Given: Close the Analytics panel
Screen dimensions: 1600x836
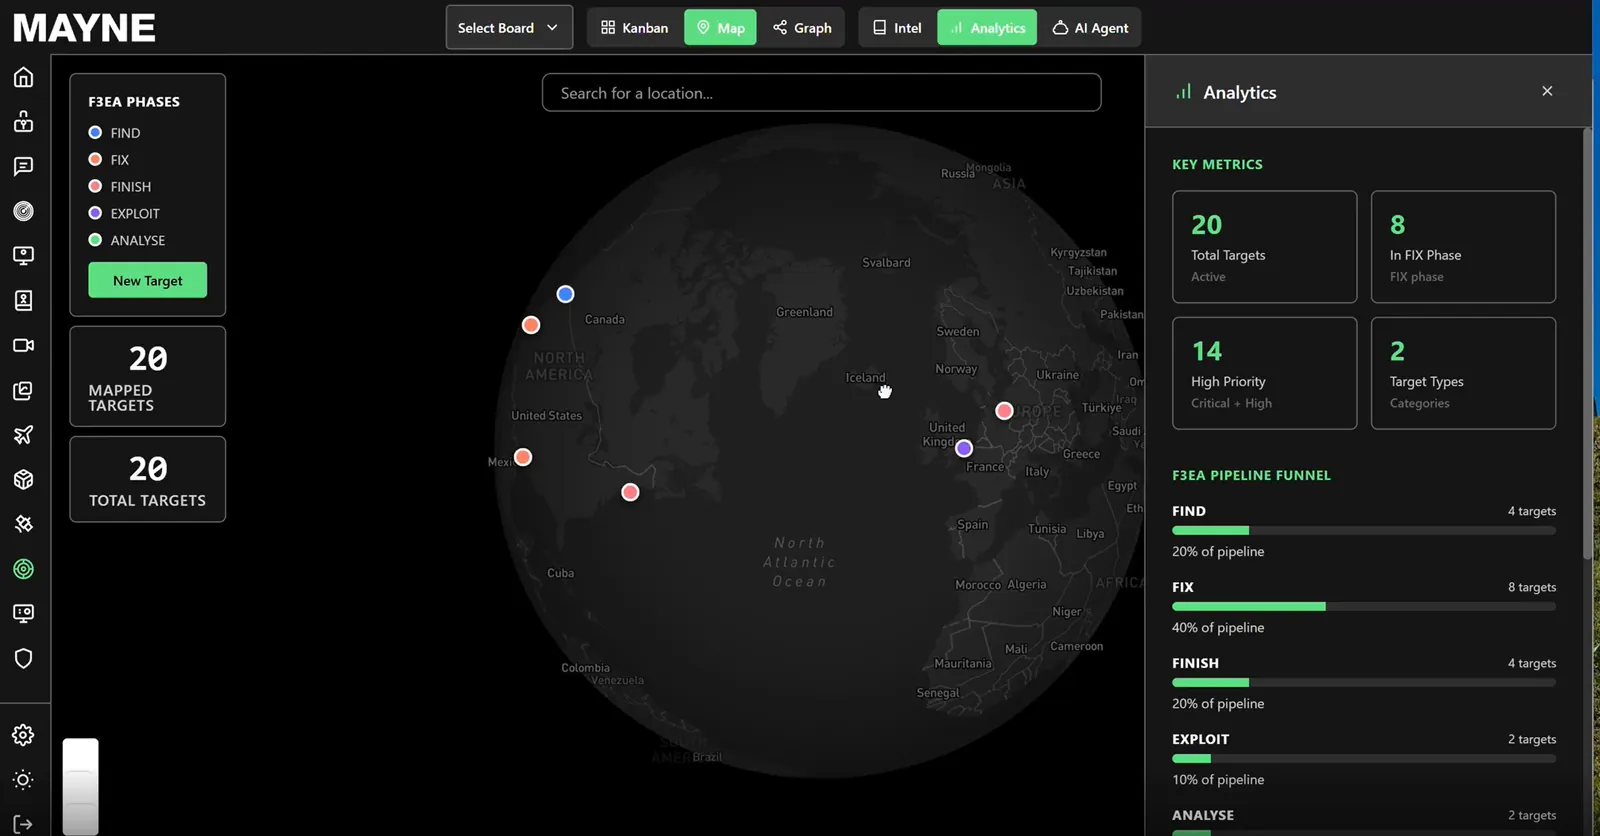Looking at the screenshot, I should (1547, 91).
